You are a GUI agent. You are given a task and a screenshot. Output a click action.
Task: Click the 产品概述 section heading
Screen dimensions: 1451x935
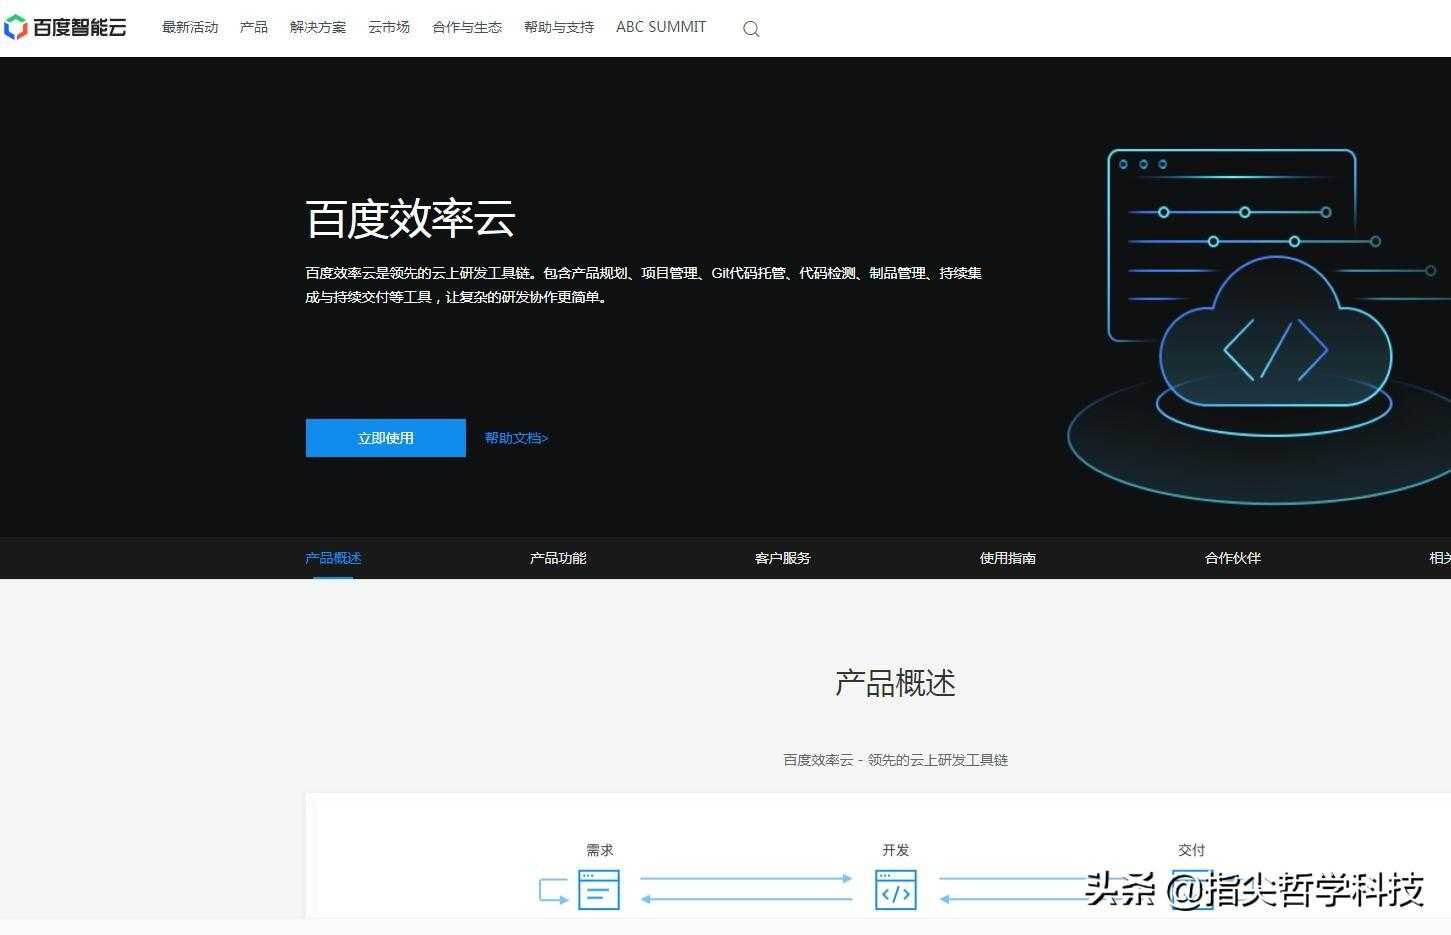(x=895, y=683)
